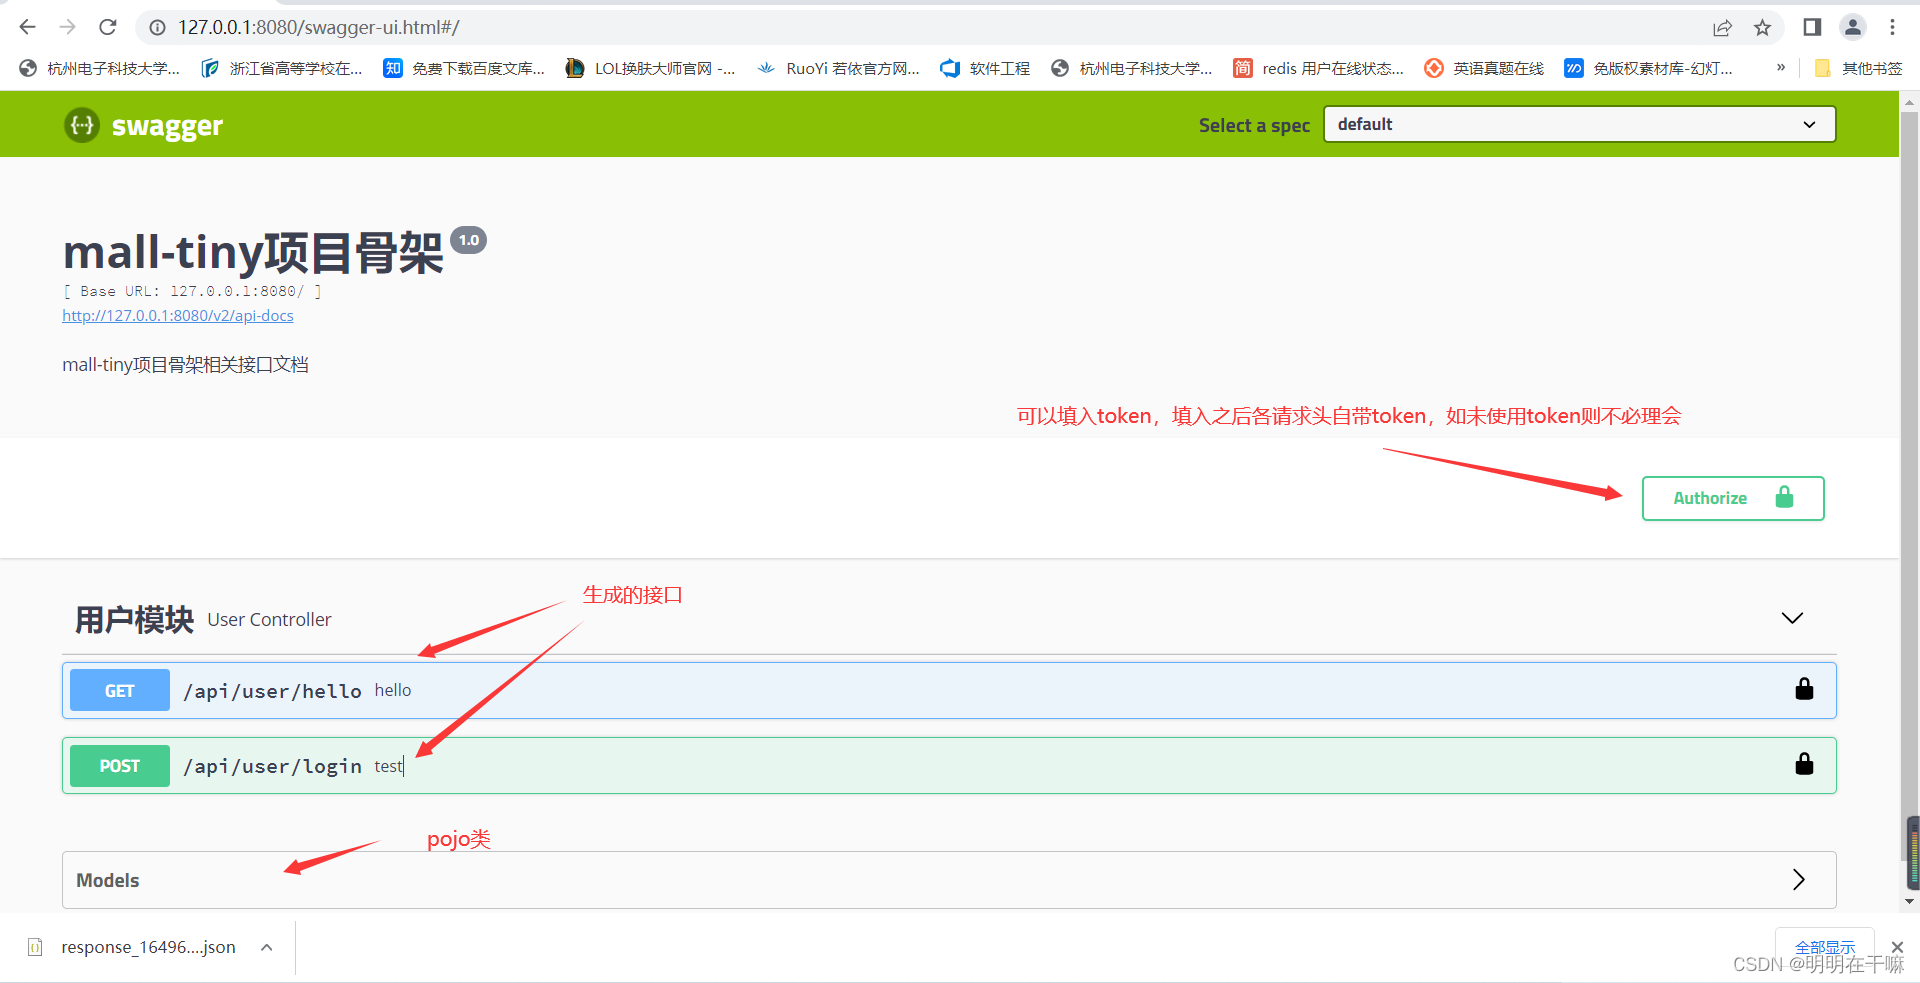Click the page vertical scrollbar
The width and height of the screenshot is (1920, 983).
pos(1909,488)
